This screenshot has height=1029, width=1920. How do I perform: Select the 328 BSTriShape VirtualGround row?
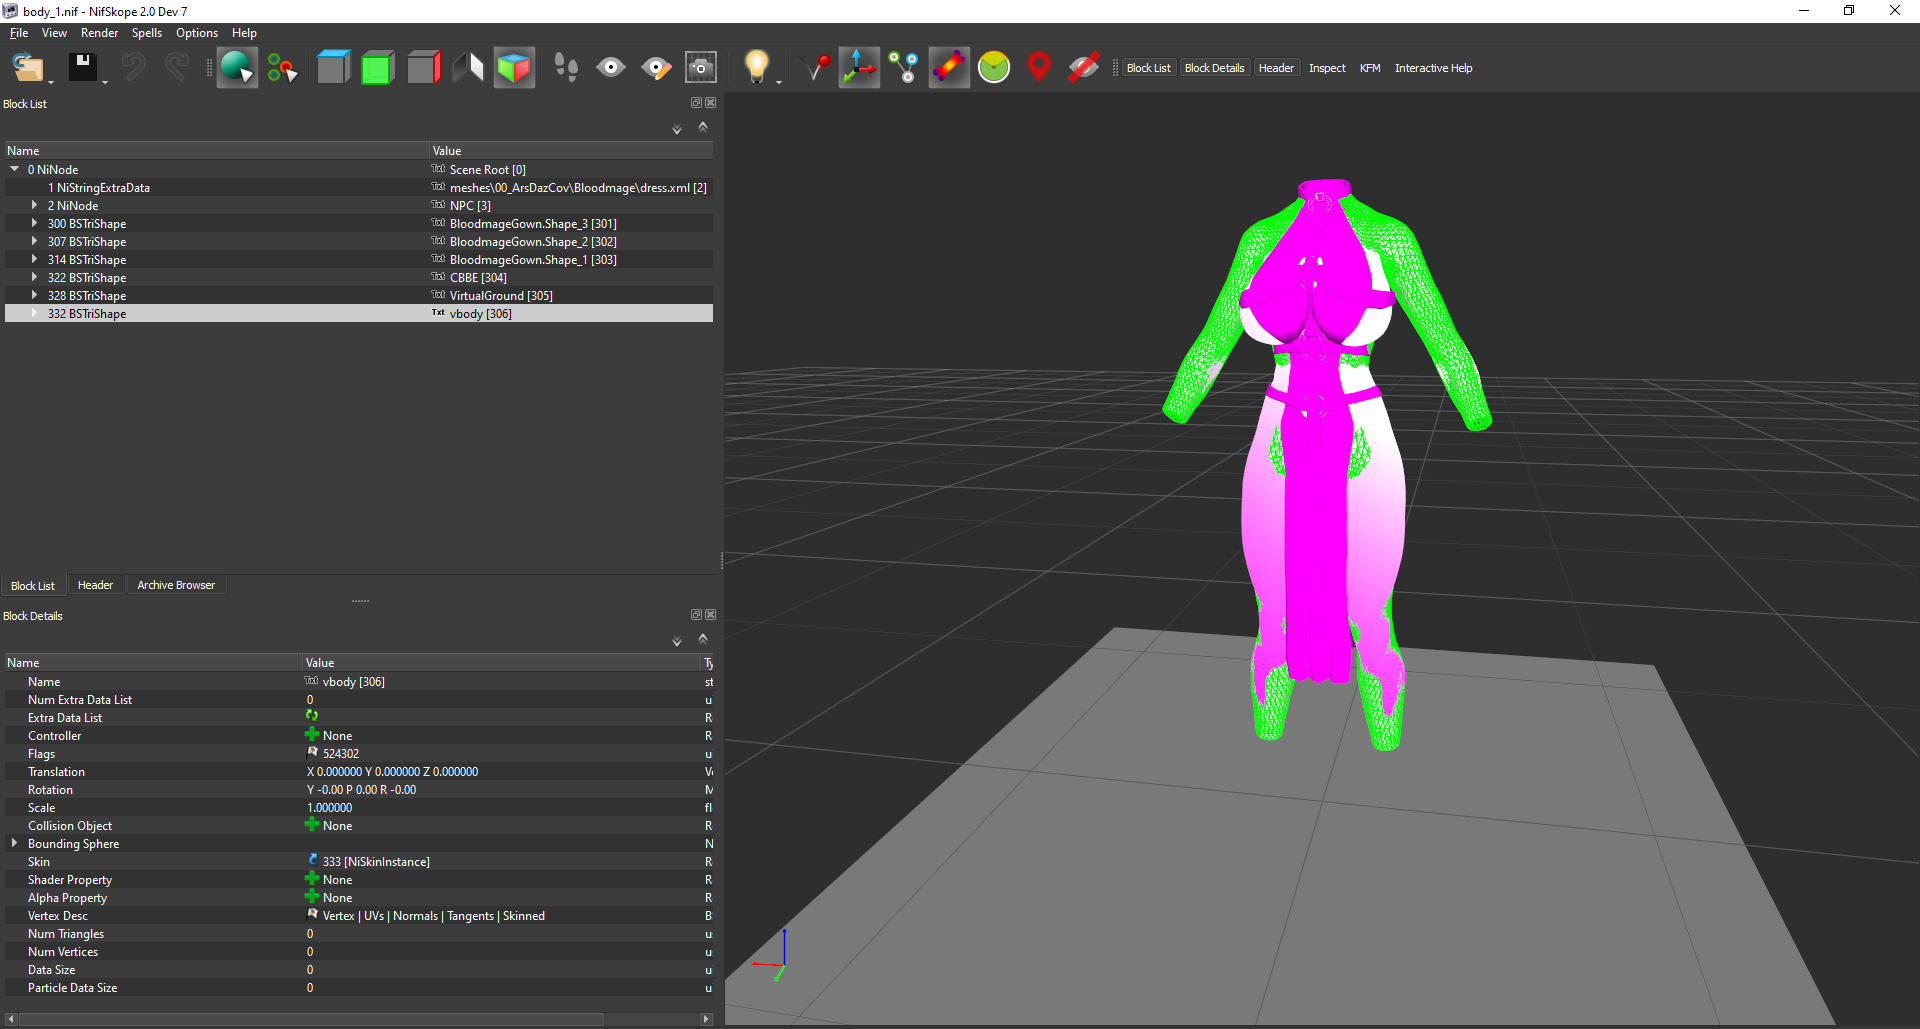click(359, 295)
